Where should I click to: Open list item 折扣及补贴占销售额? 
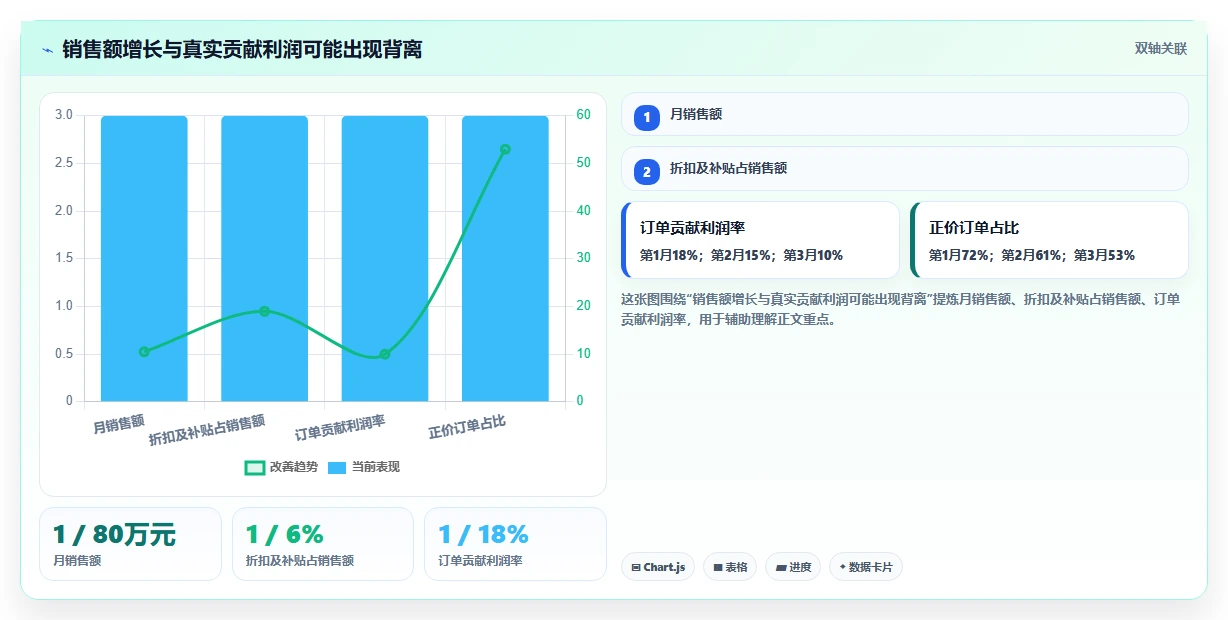click(904, 168)
